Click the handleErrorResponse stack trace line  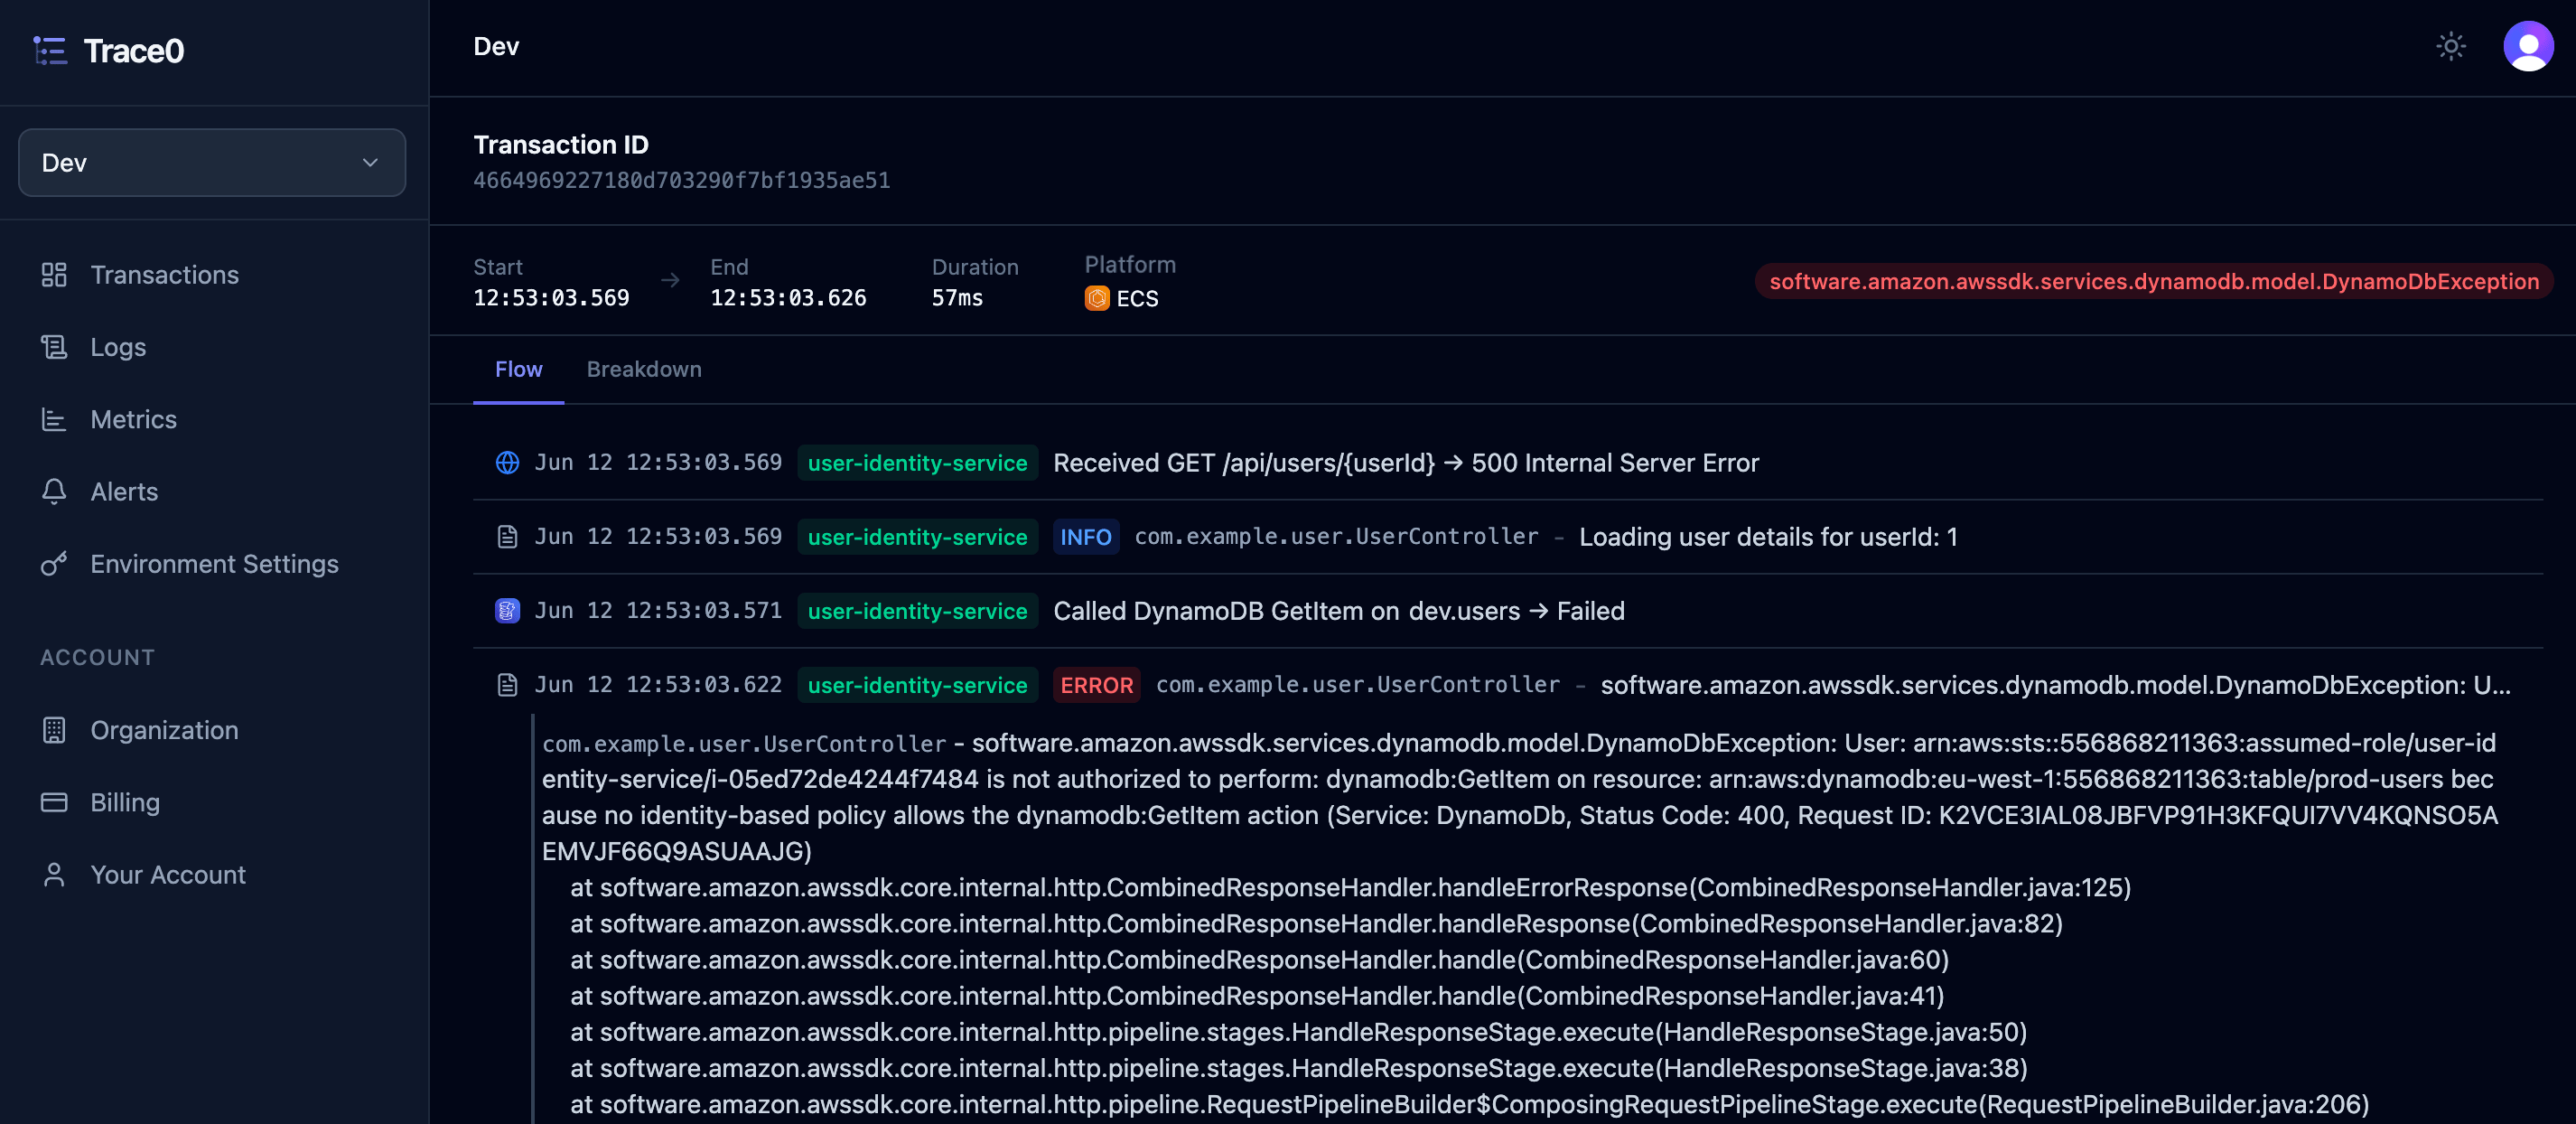coord(1350,888)
